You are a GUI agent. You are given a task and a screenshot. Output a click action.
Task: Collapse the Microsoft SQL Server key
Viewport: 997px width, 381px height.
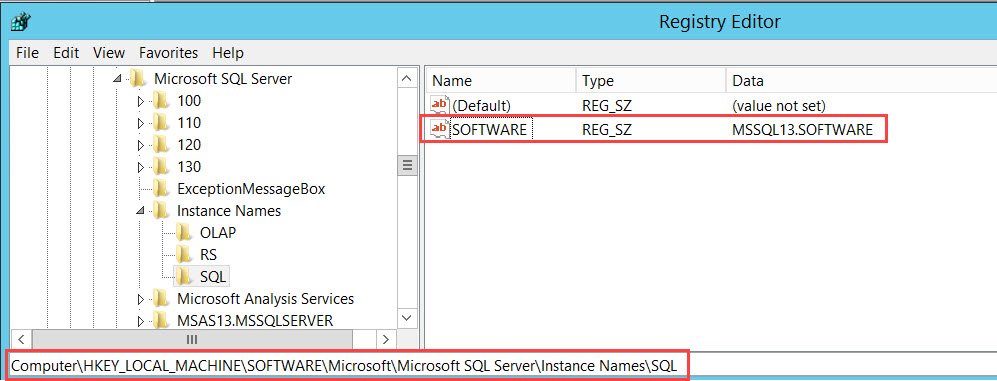[x=117, y=80]
